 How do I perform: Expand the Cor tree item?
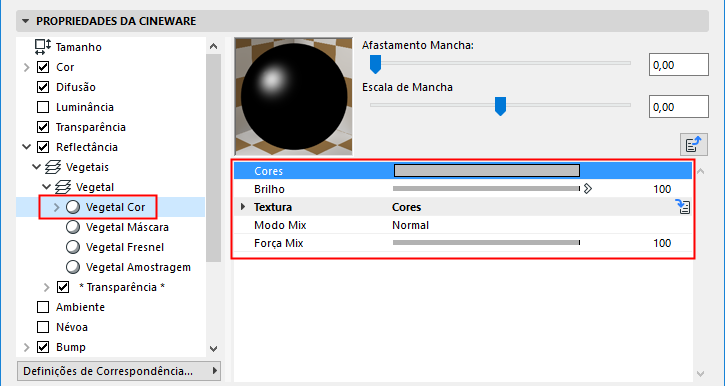click(x=26, y=67)
